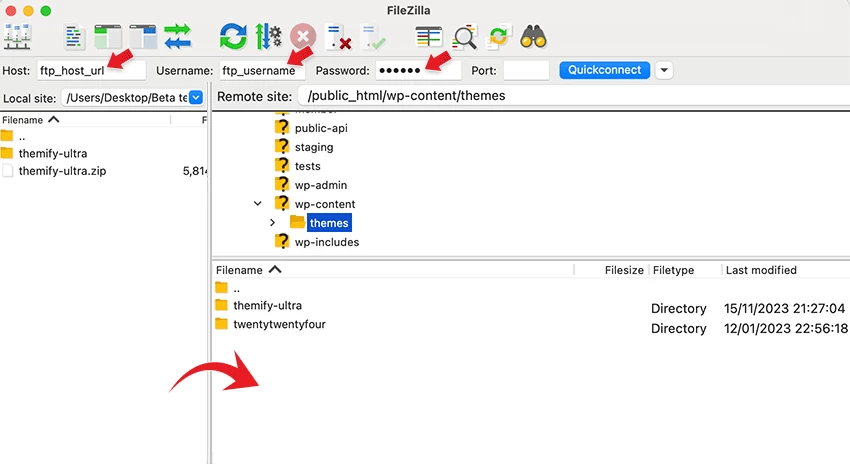Click the local zip size value 5,81
850x464 pixels.
[195, 171]
